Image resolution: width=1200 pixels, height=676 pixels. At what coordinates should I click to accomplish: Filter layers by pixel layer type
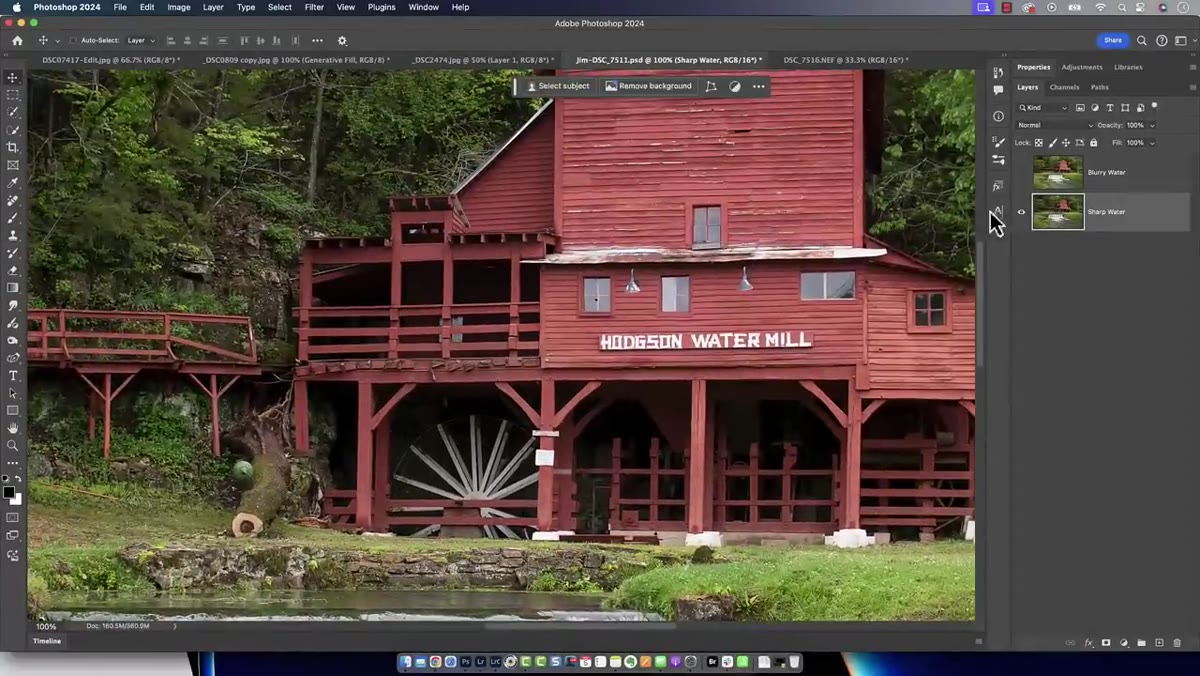click(1080, 108)
